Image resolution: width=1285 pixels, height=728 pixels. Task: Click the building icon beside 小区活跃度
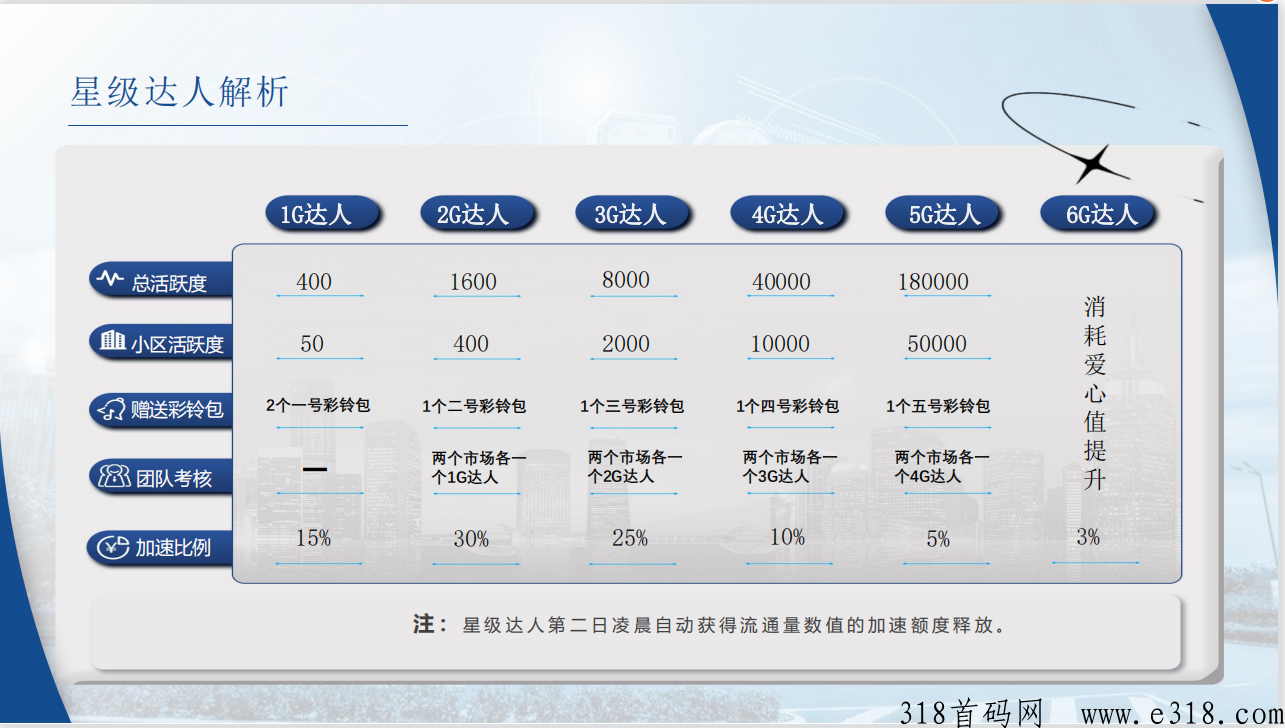click(112, 342)
